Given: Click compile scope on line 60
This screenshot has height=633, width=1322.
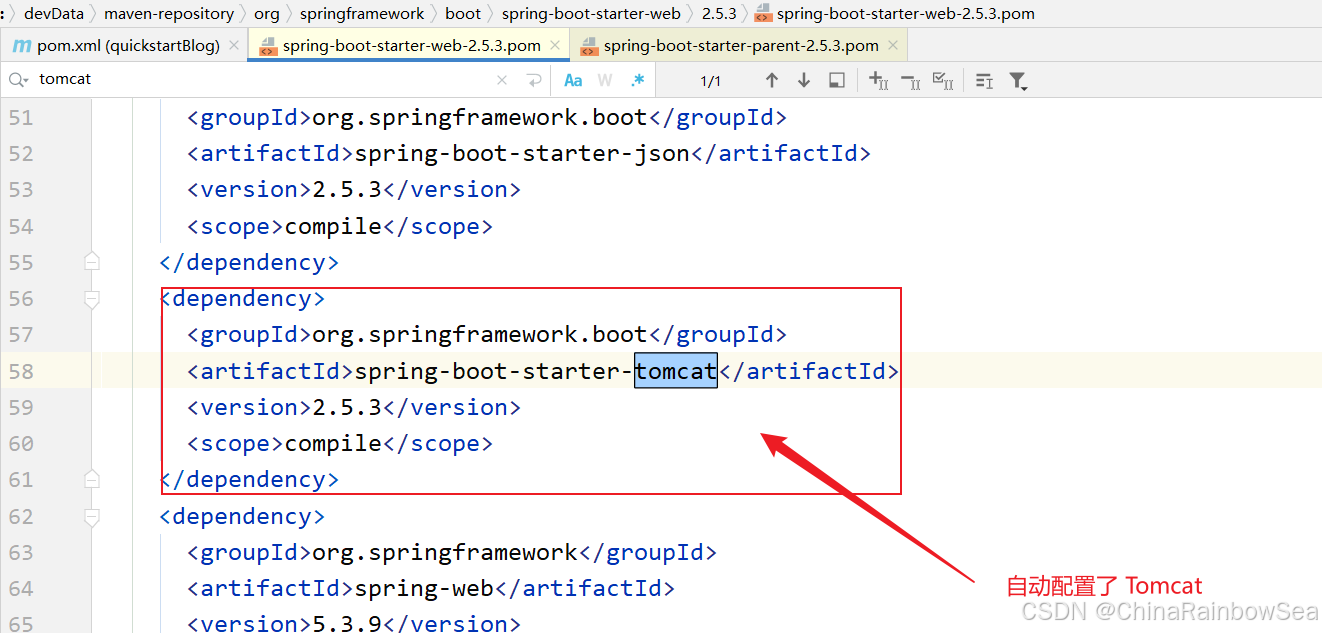Looking at the screenshot, I should tap(334, 443).
